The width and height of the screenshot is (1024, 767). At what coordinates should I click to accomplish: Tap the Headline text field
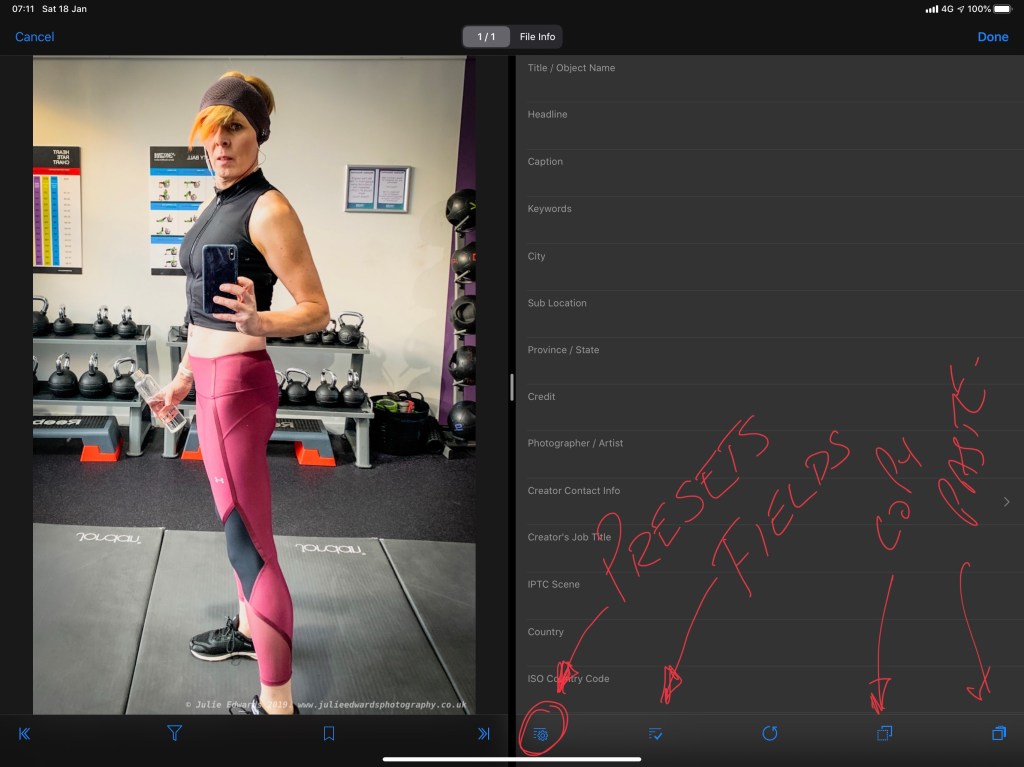click(770, 125)
